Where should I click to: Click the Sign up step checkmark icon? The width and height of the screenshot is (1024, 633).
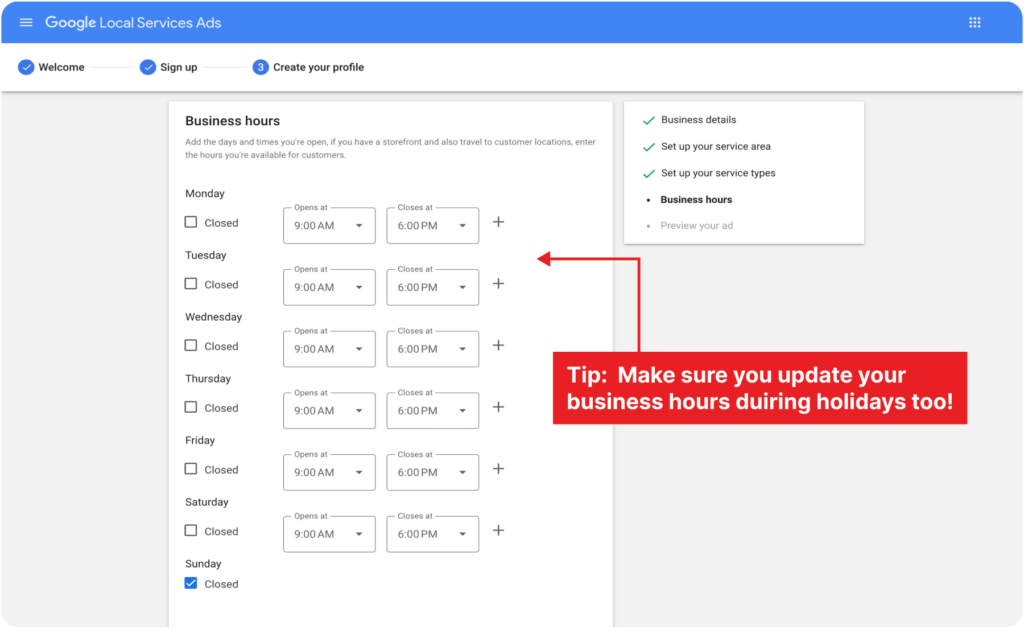click(x=148, y=67)
